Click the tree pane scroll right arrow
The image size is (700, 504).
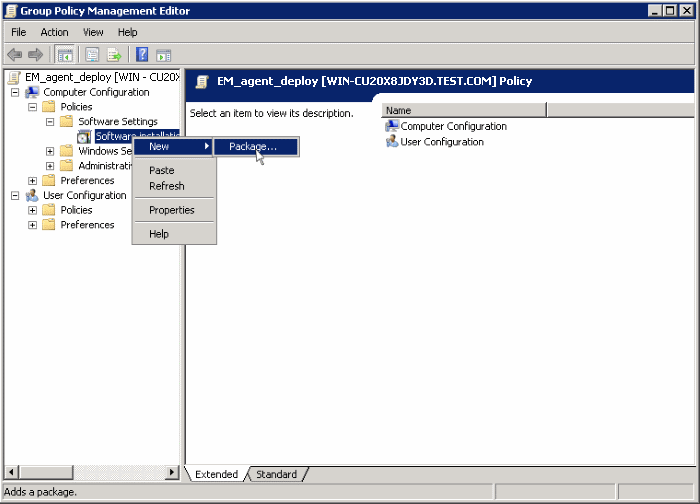pos(171,472)
